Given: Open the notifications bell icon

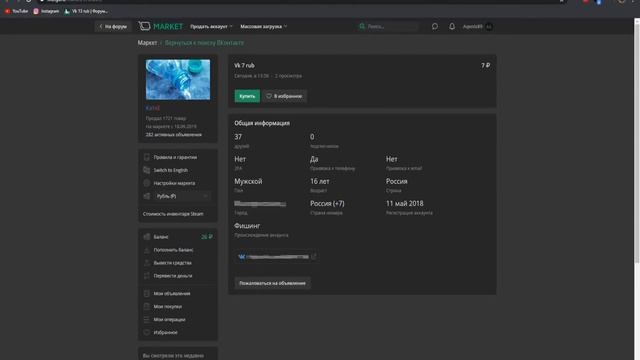Looking at the screenshot, I should pos(452,26).
